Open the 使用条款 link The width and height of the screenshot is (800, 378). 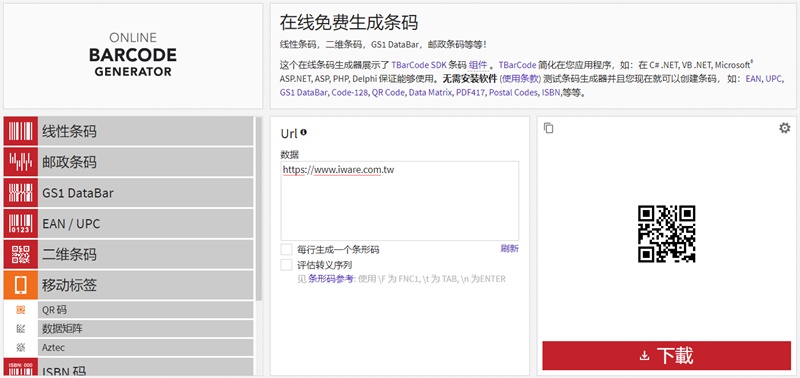click(x=520, y=79)
